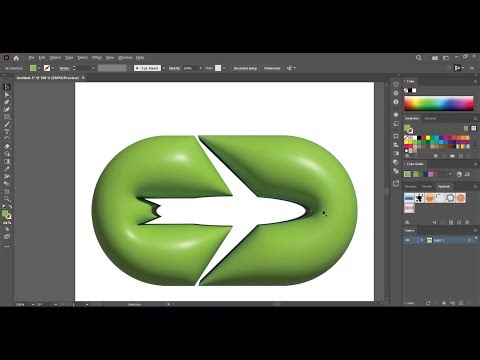Choose the Symbol Sprayer tool
This screenshot has width=480, height=360.
(7, 176)
